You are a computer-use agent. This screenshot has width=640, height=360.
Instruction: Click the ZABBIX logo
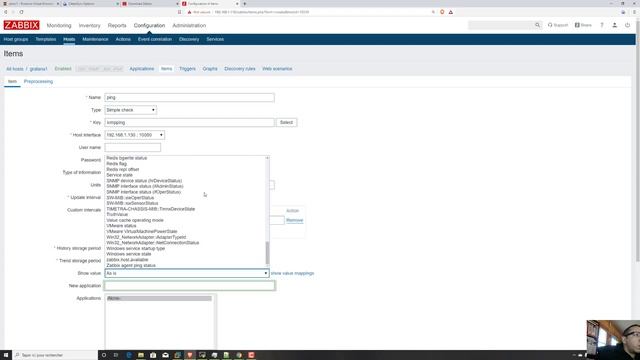(22, 25)
